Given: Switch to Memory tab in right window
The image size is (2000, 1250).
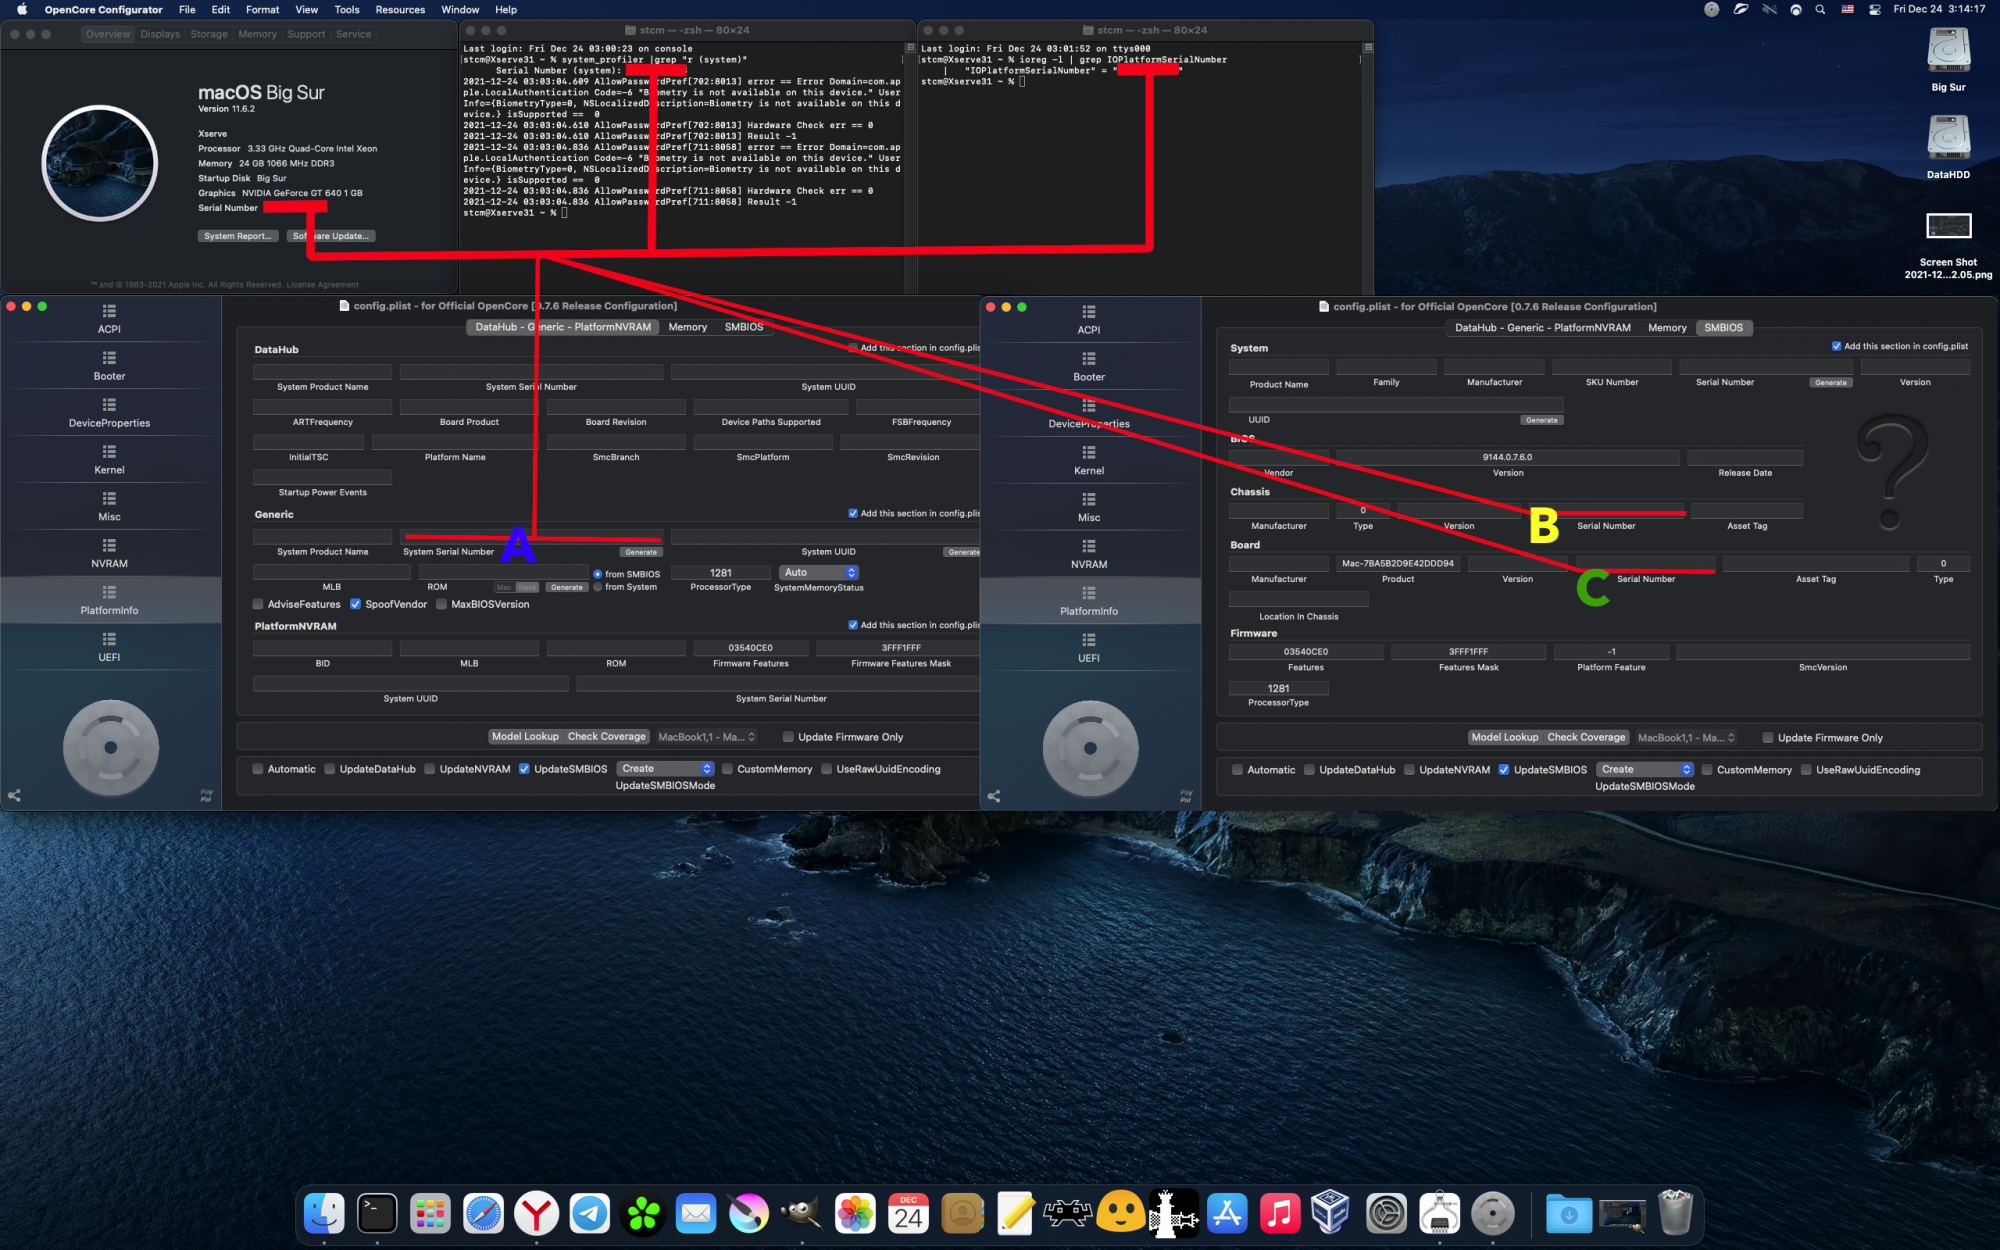Looking at the screenshot, I should [1667, 328].
